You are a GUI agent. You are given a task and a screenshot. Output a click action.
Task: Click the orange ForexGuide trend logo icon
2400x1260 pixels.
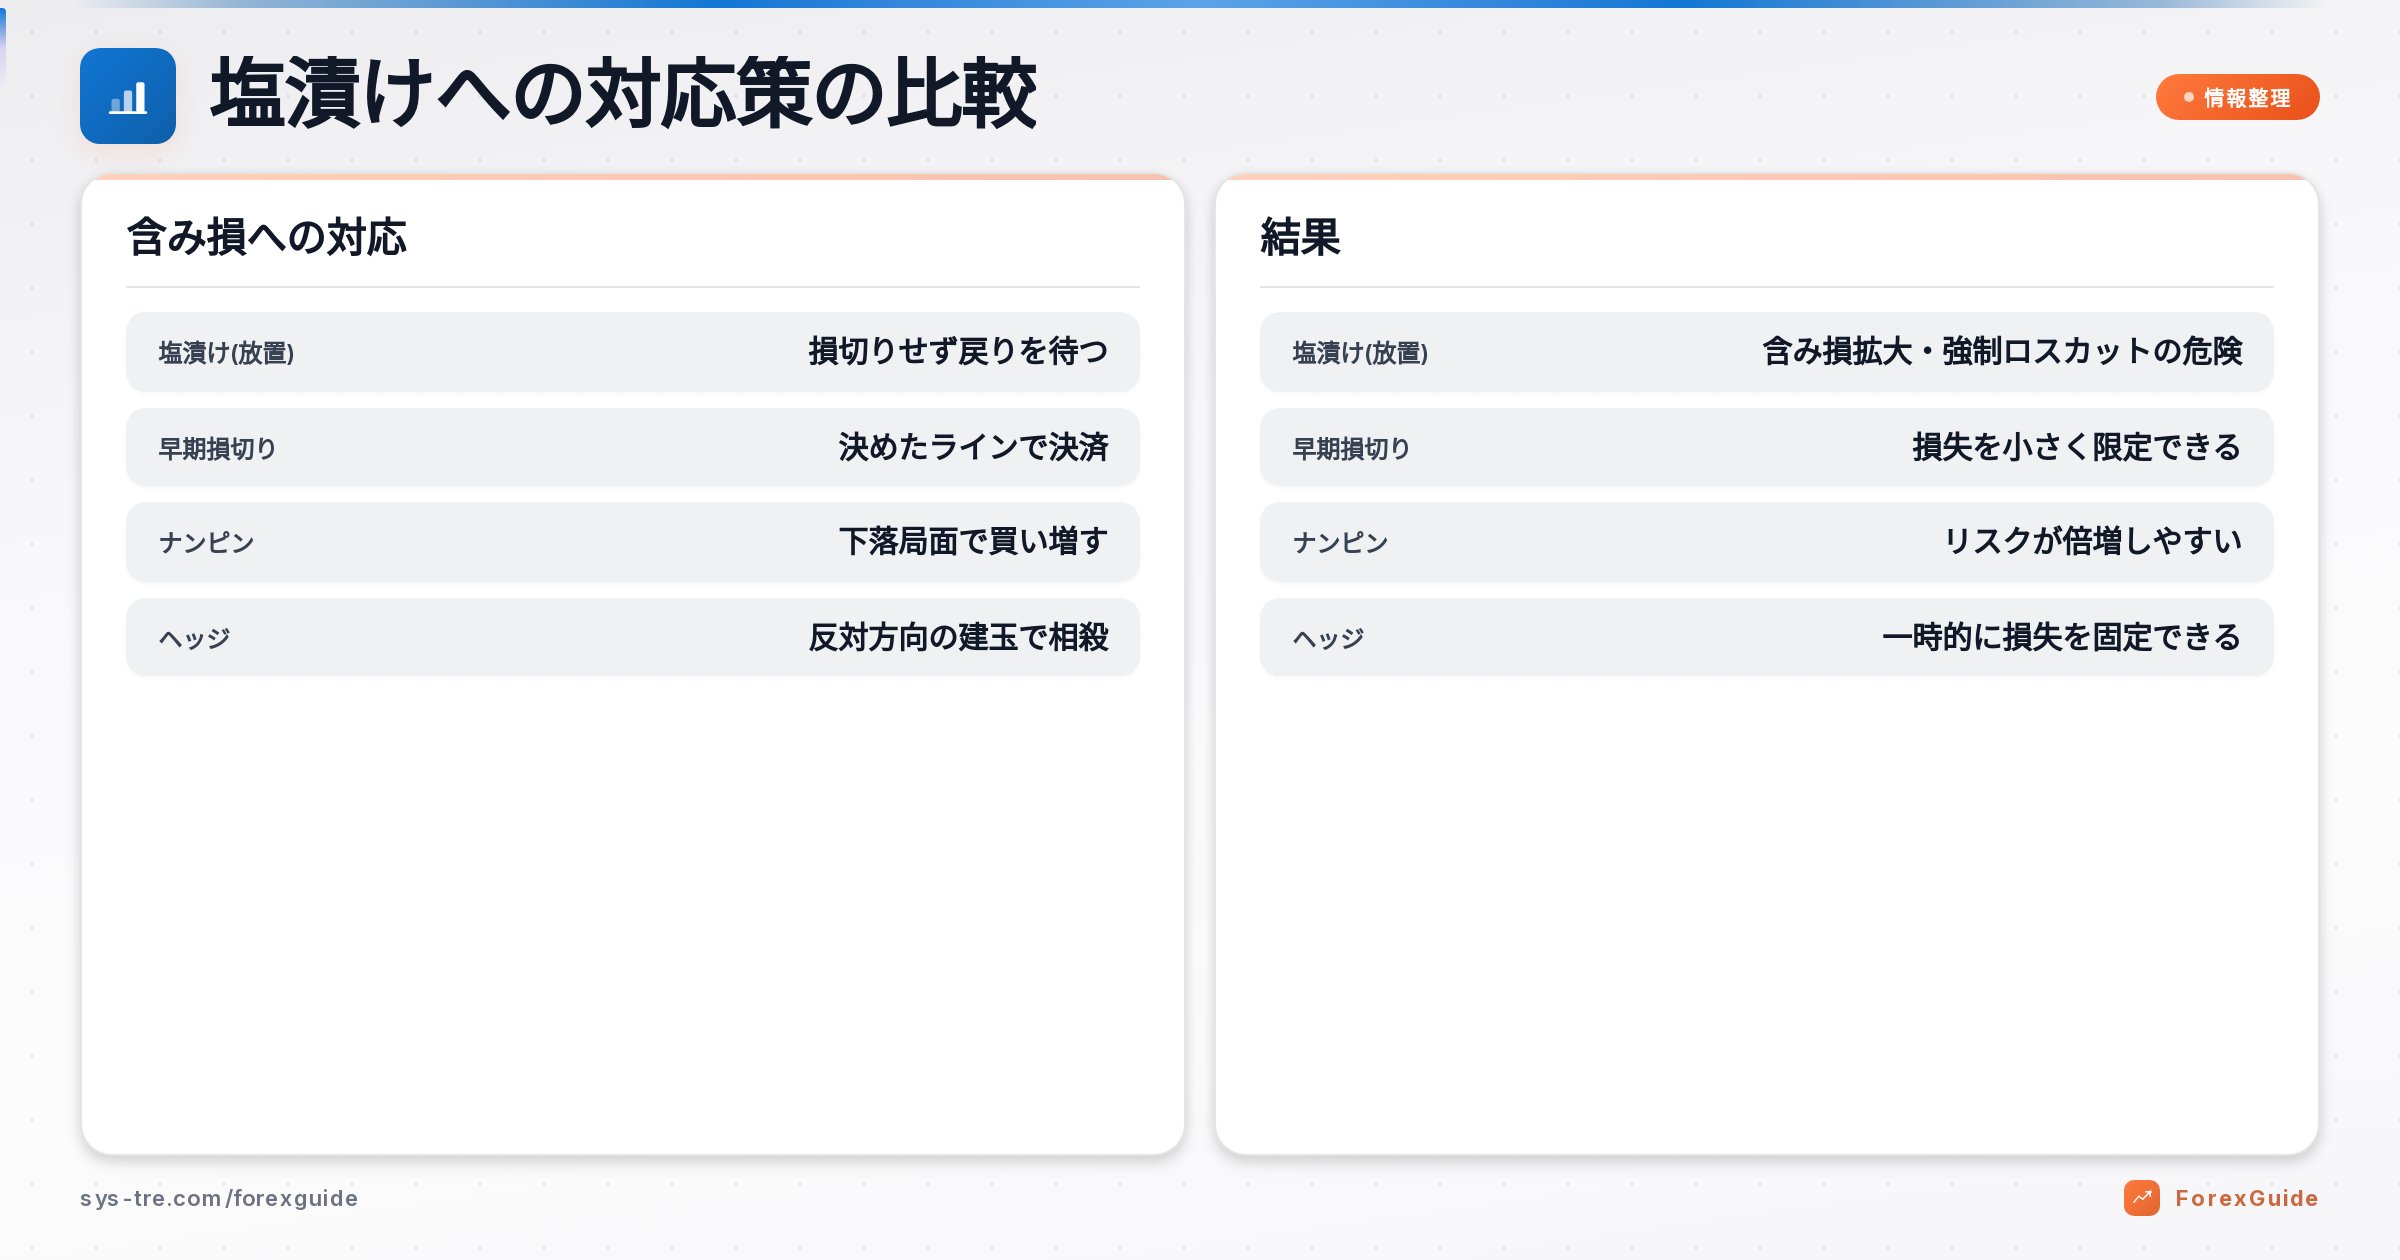(2141, 1197)
